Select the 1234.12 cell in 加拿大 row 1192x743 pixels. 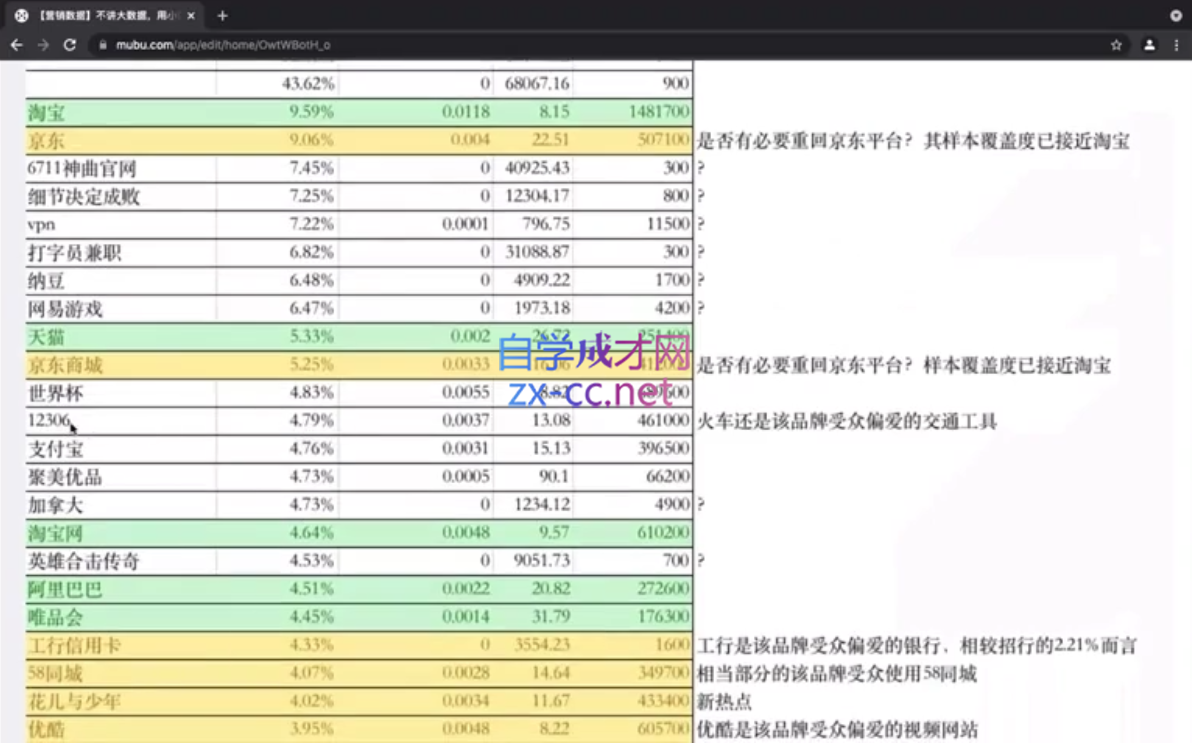pos(533,505)
